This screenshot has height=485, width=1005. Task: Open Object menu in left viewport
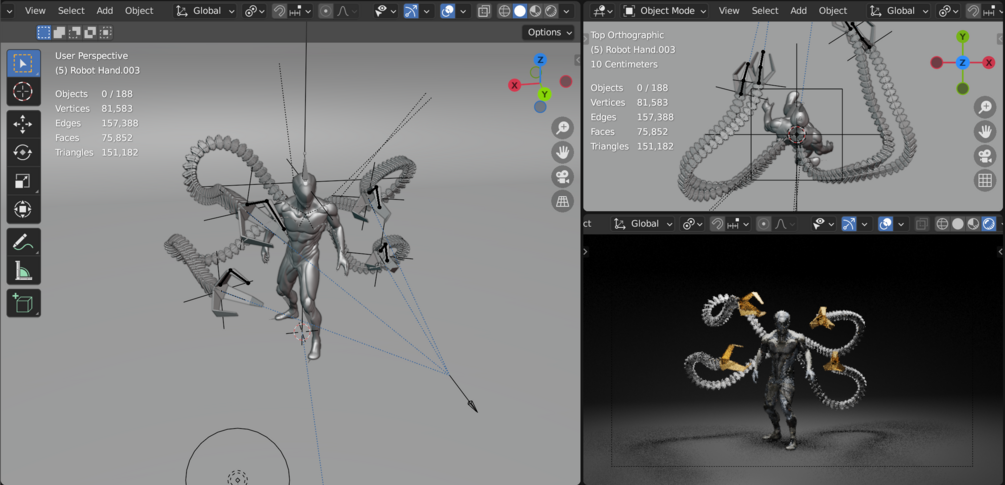pos(139,11)
